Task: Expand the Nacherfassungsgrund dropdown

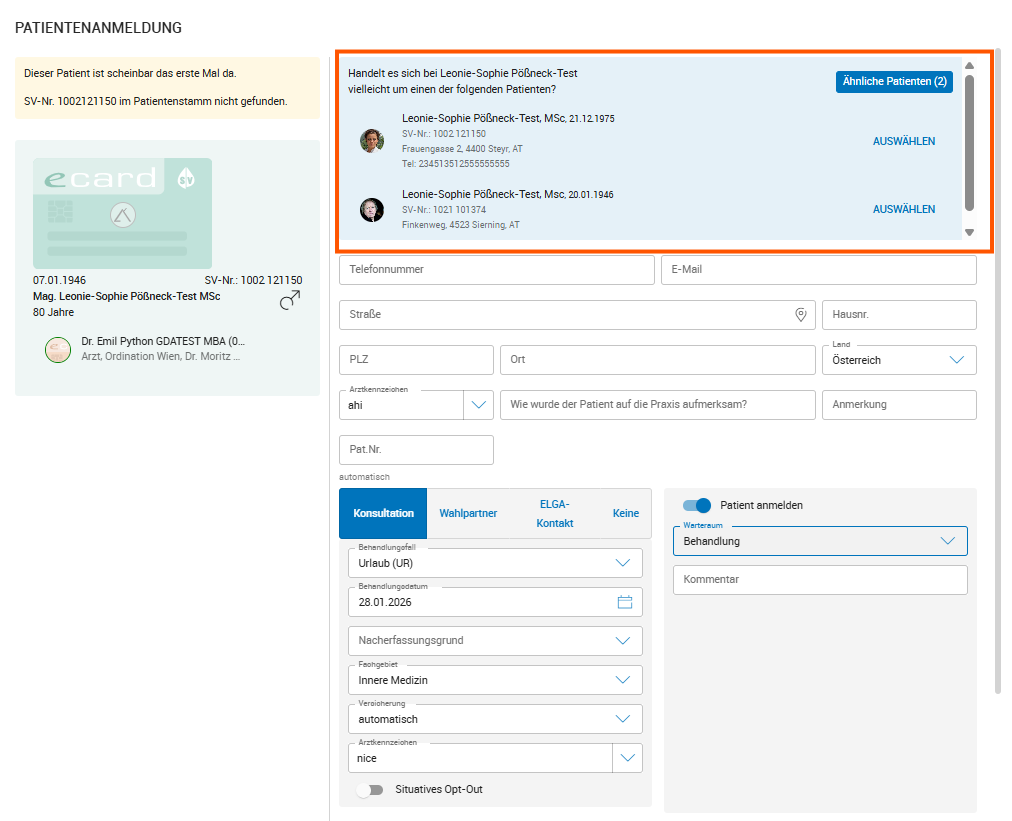Action: coord(495,641)
